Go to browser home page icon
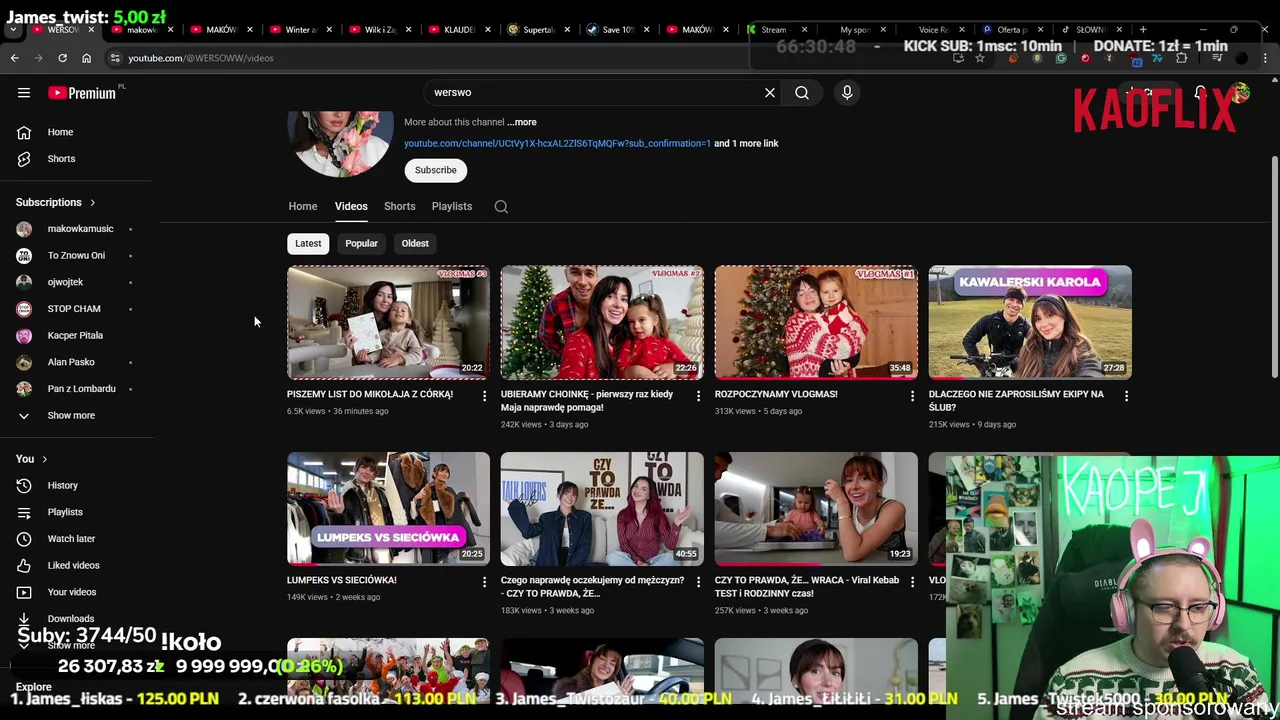This screenshot has width=1280, height=720. click(86, 58)
